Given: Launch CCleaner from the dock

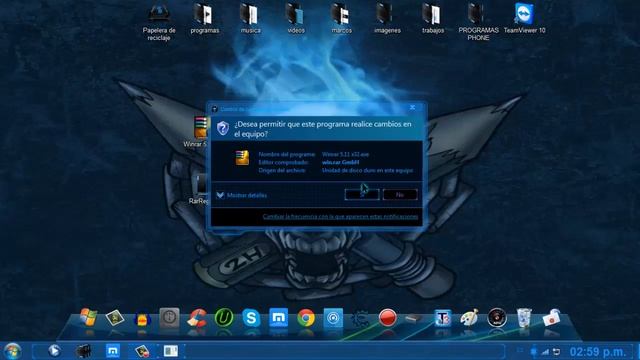Looking at the screenshot, I should tap(197, 318).
